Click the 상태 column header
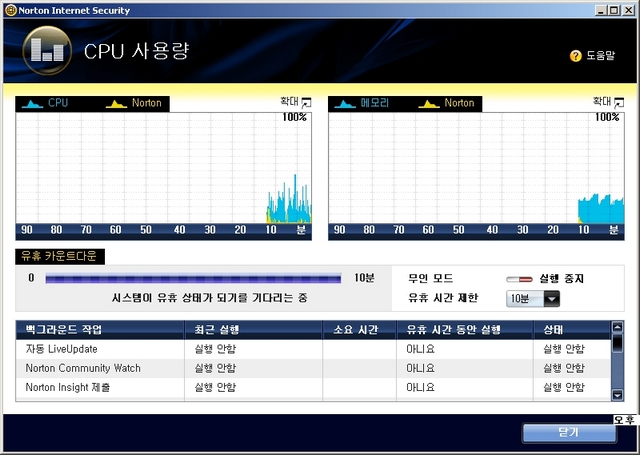Viewport: 640px width, 455px height. point(572,330)
